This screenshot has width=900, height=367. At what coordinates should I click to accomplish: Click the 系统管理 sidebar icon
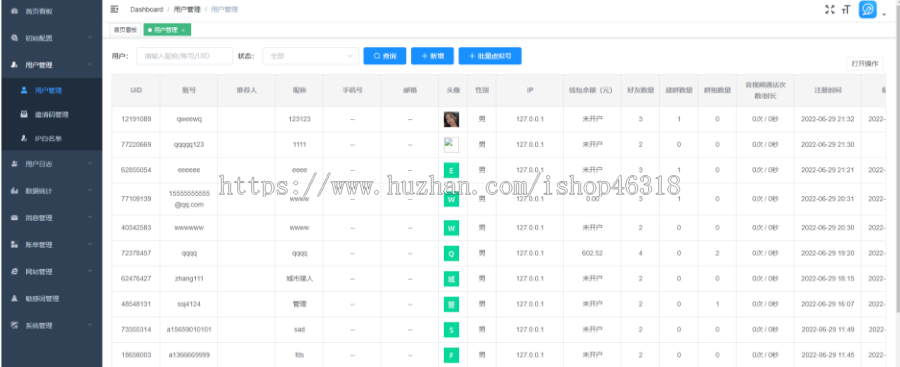pos(15,325)
